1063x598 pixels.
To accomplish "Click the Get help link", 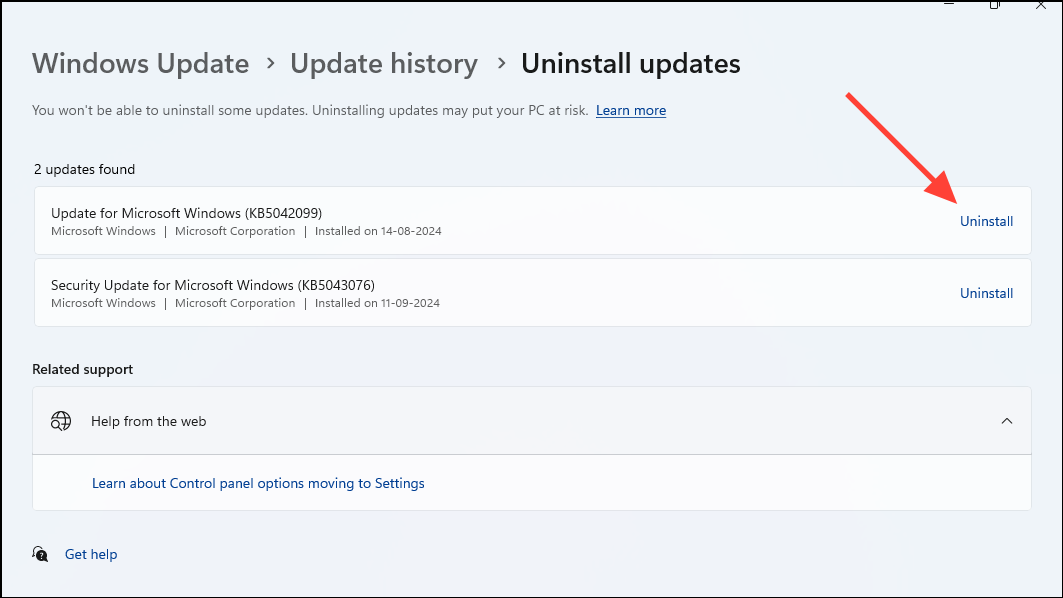I will [x=91, y=554].
